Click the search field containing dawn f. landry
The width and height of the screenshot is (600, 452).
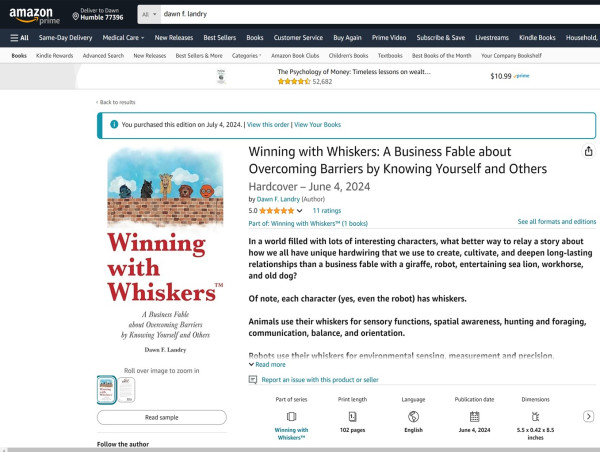pos(380,14)
